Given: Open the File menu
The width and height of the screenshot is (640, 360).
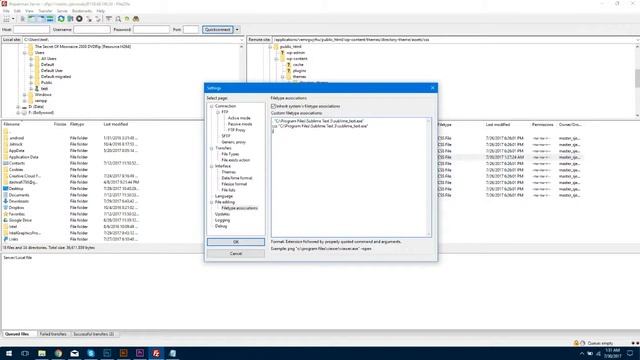Looking at the screenshot, I should click(x=6, y=11).
